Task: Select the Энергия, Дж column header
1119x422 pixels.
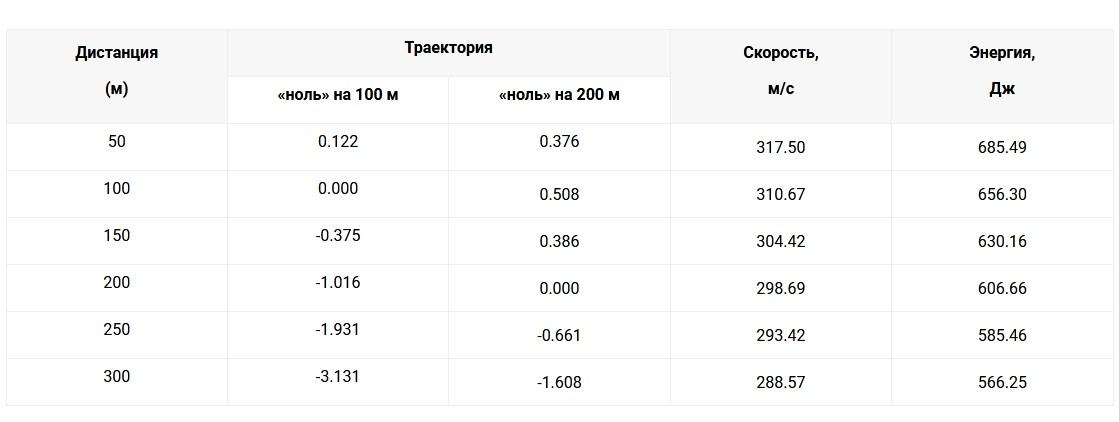Action: pyautogui.click(x=1002, y=71)
